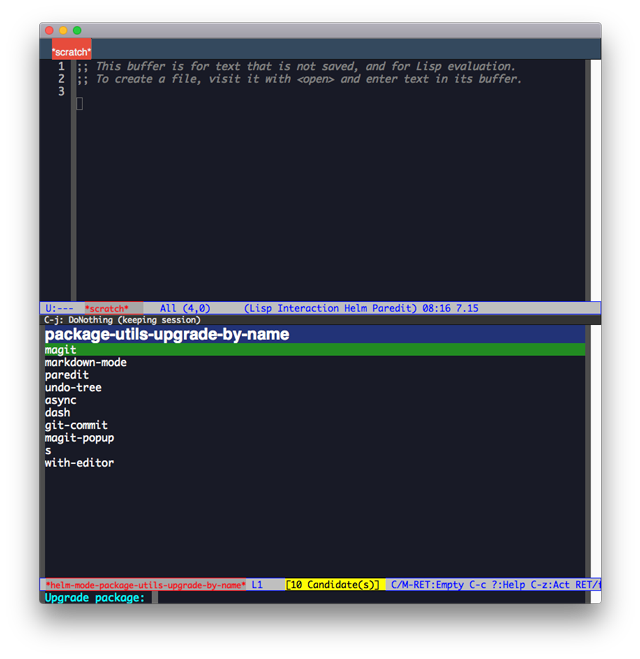Select the magit candidate

[x=315, y=349]
